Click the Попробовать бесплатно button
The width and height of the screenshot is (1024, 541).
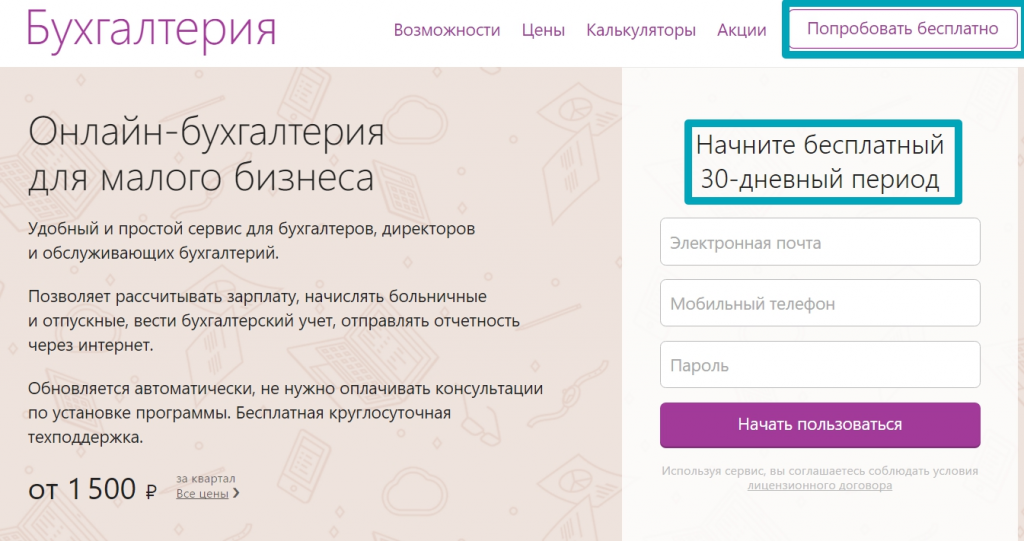(903, 29)
